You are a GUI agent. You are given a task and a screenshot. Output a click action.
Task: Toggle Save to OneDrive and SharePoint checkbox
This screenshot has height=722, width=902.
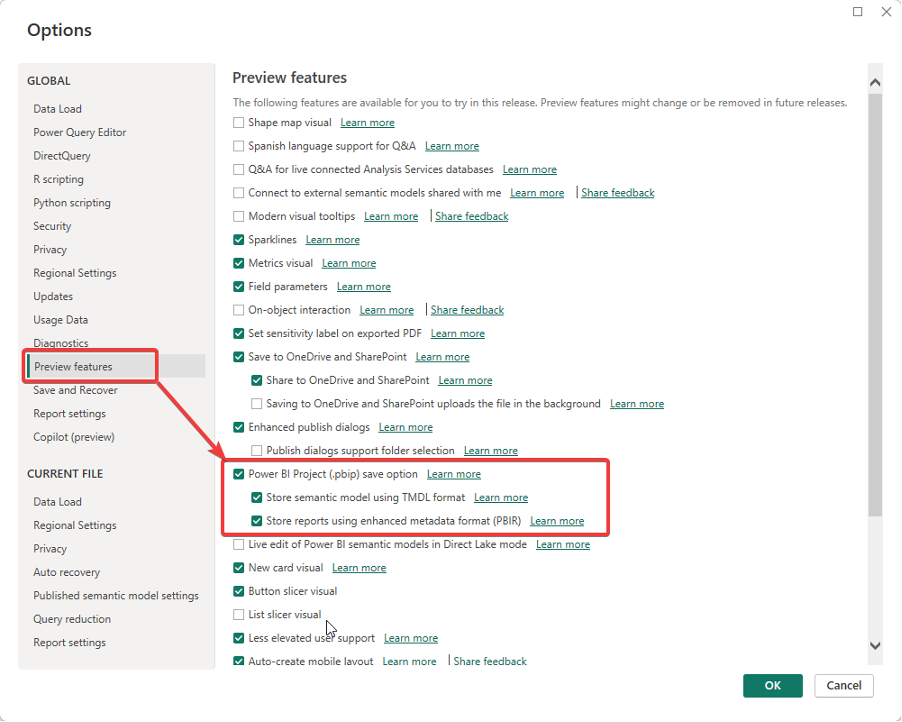pos(238,357)
